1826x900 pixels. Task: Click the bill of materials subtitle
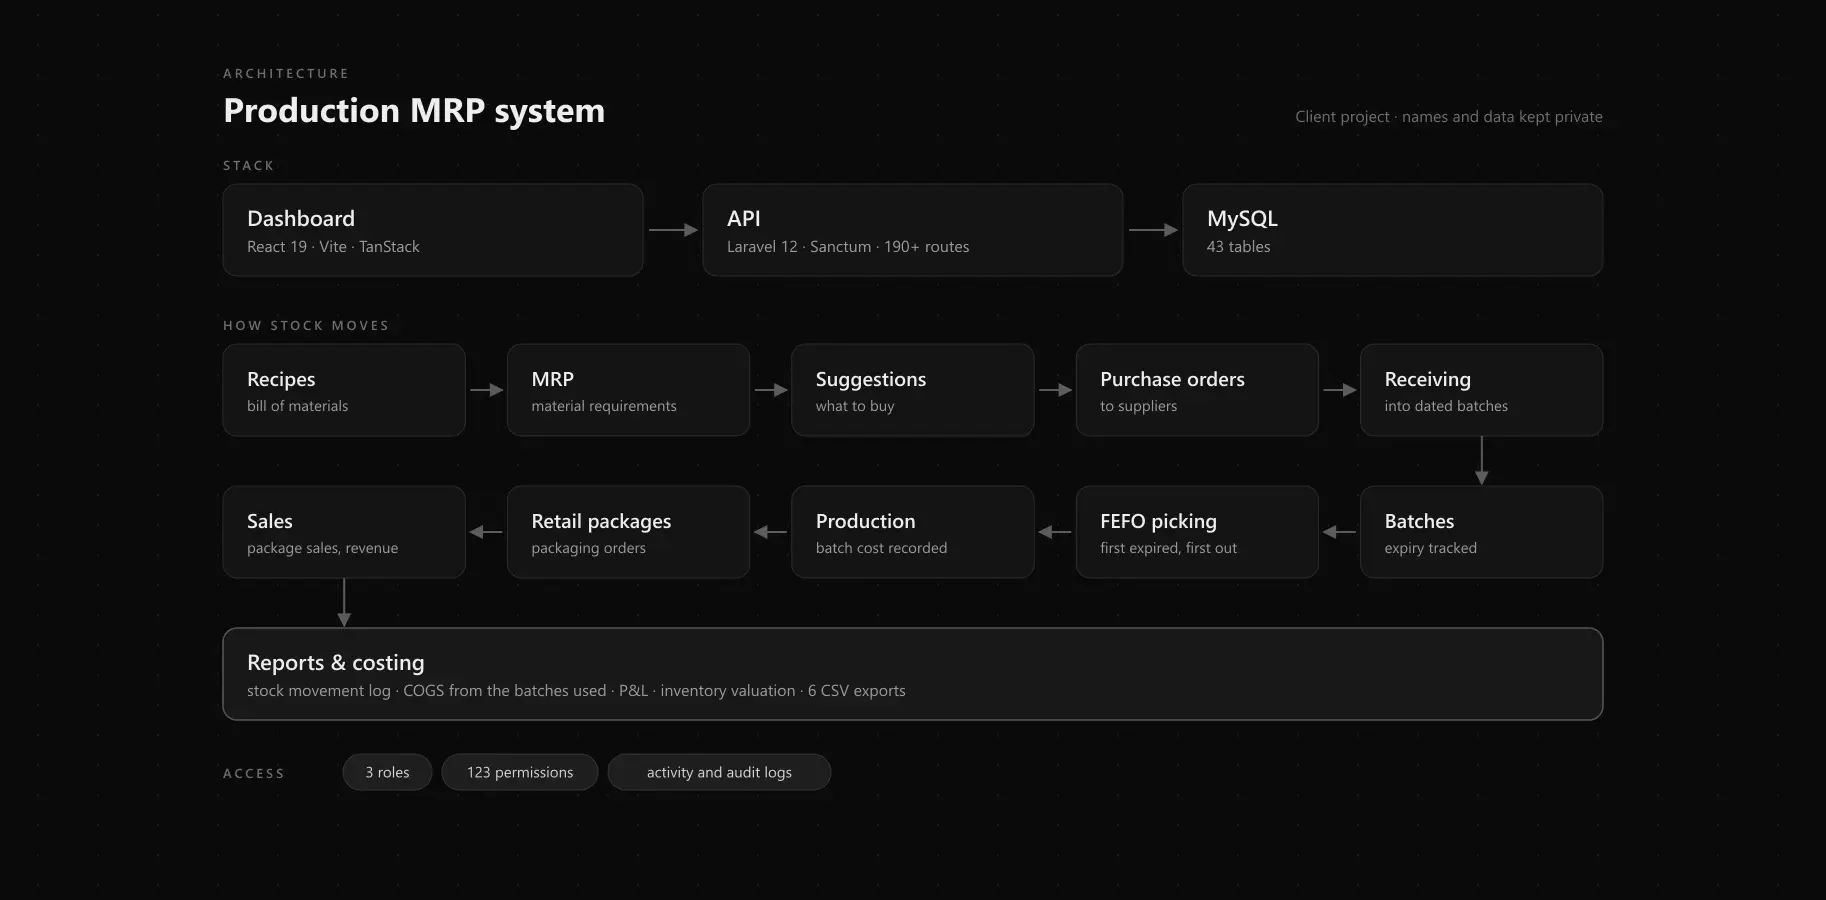(298, 406)
